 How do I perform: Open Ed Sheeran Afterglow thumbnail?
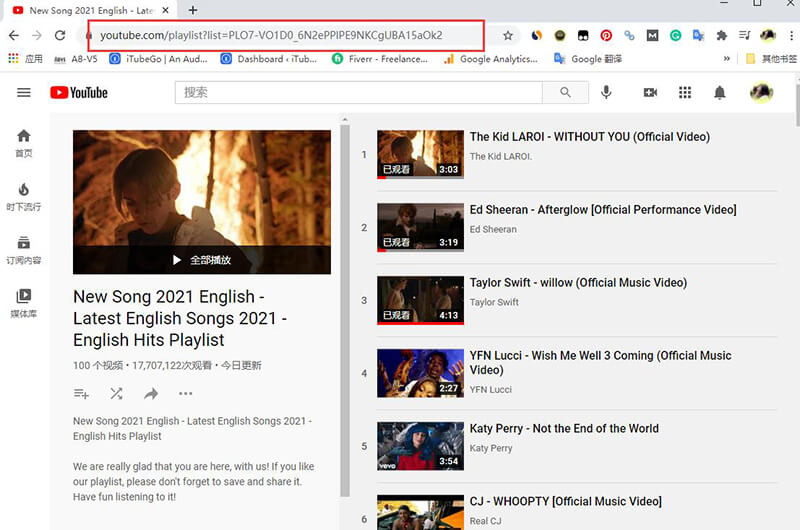pyautogui.click(x=420, y=227)
